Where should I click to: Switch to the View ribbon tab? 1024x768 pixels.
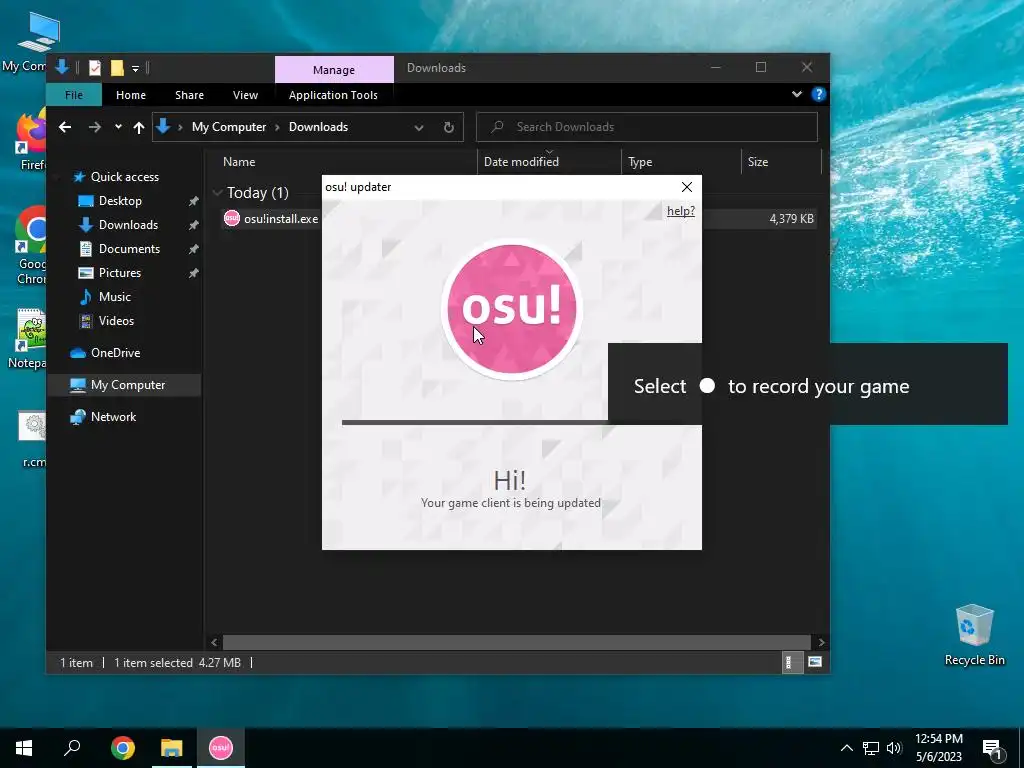click(246, 95)
